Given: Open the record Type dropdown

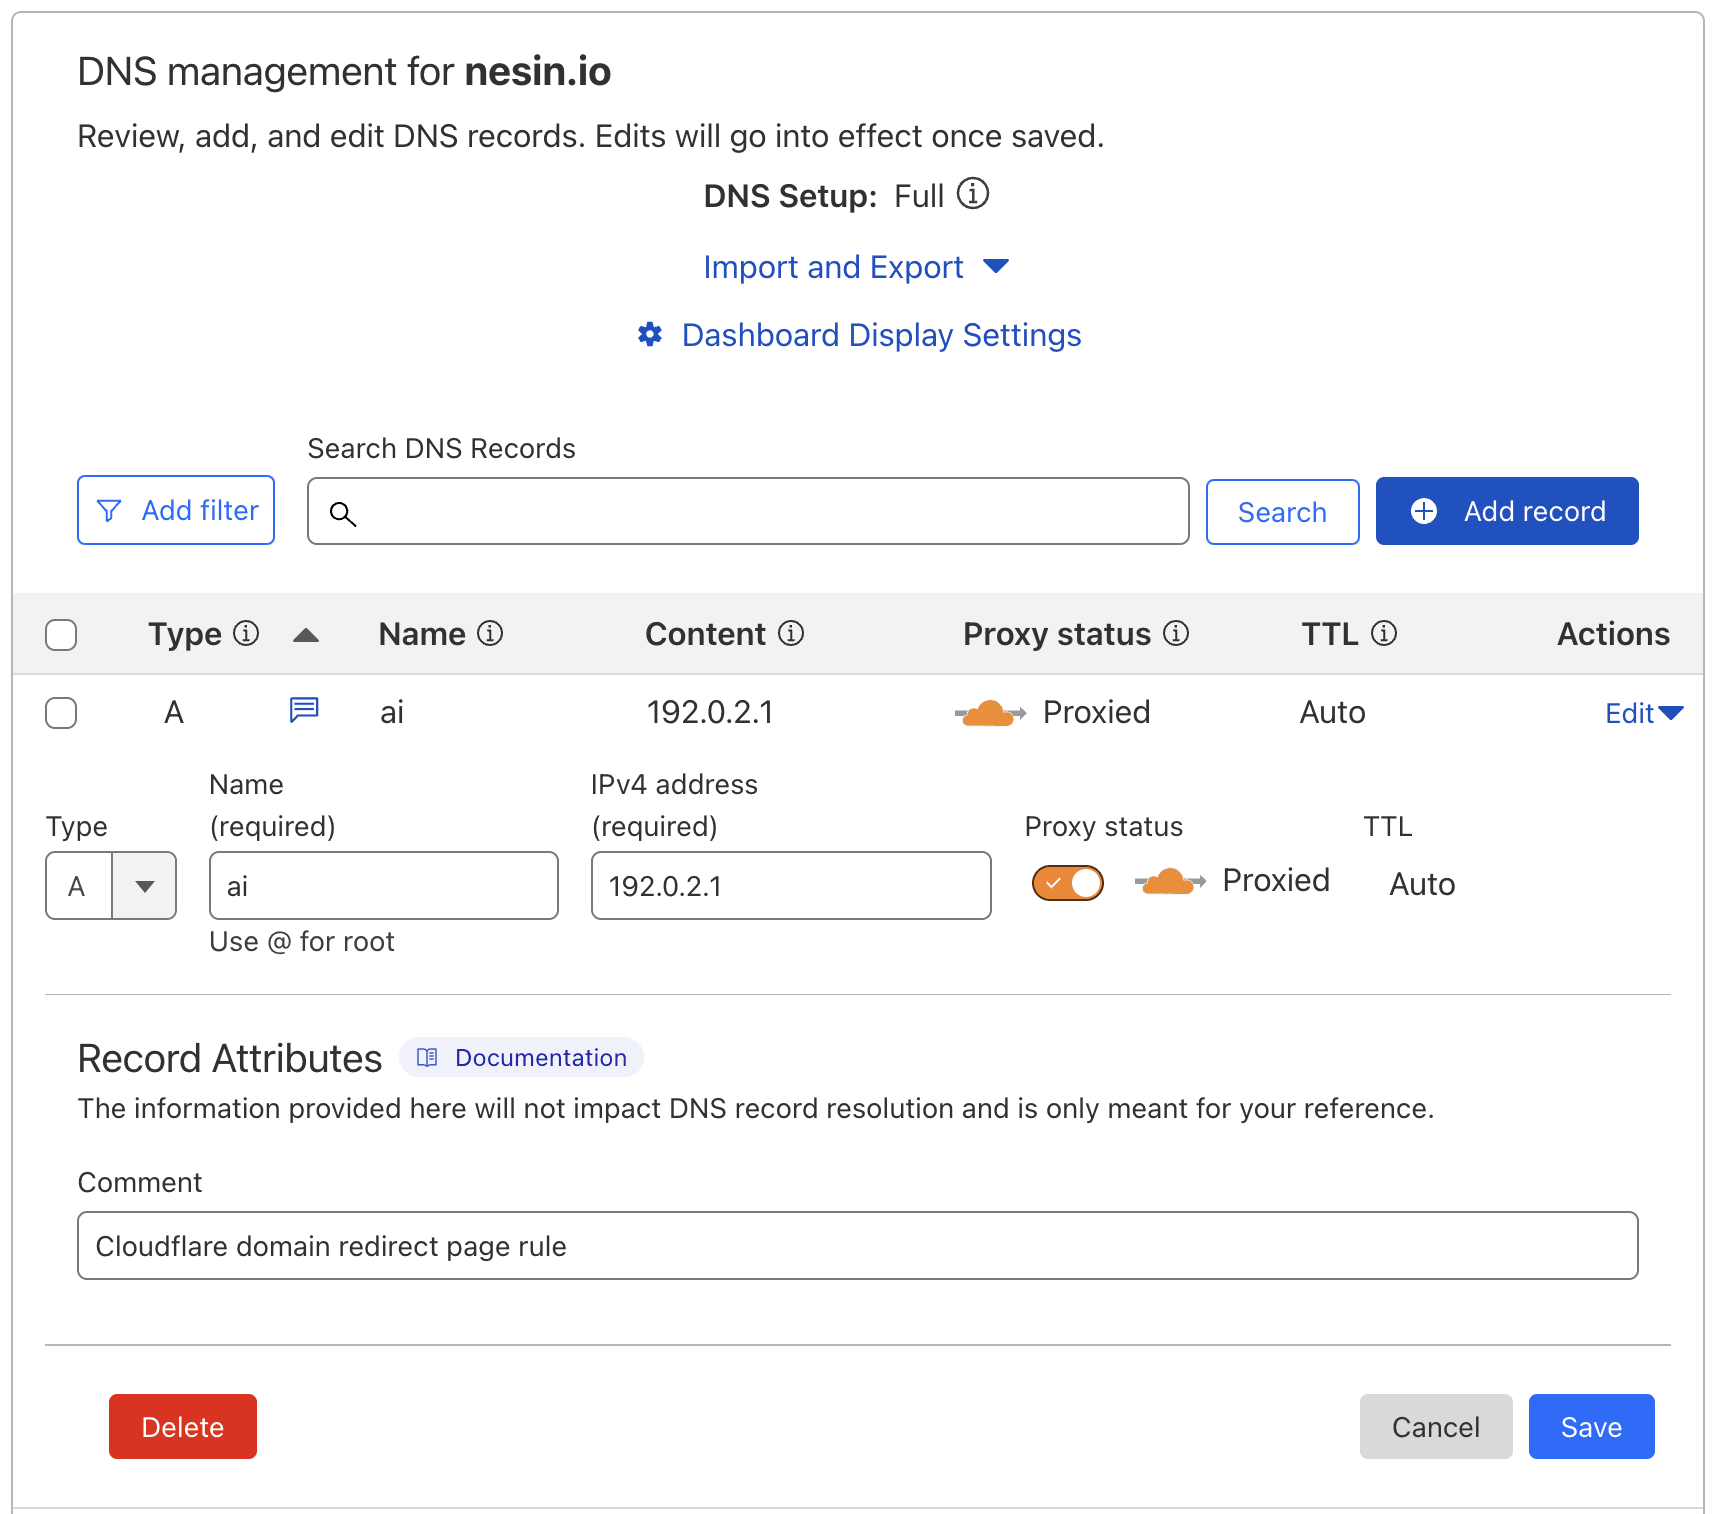Looking at the screenshot, I should pyautogui.click(x=144, y=886).
